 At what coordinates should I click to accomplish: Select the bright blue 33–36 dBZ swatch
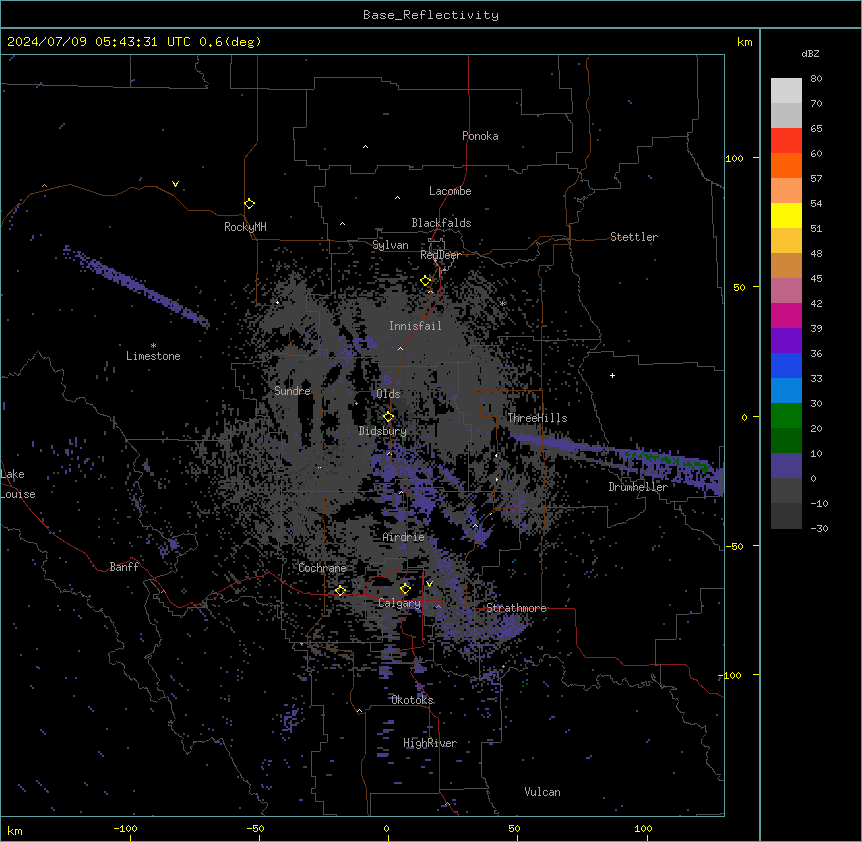[786, 365]
